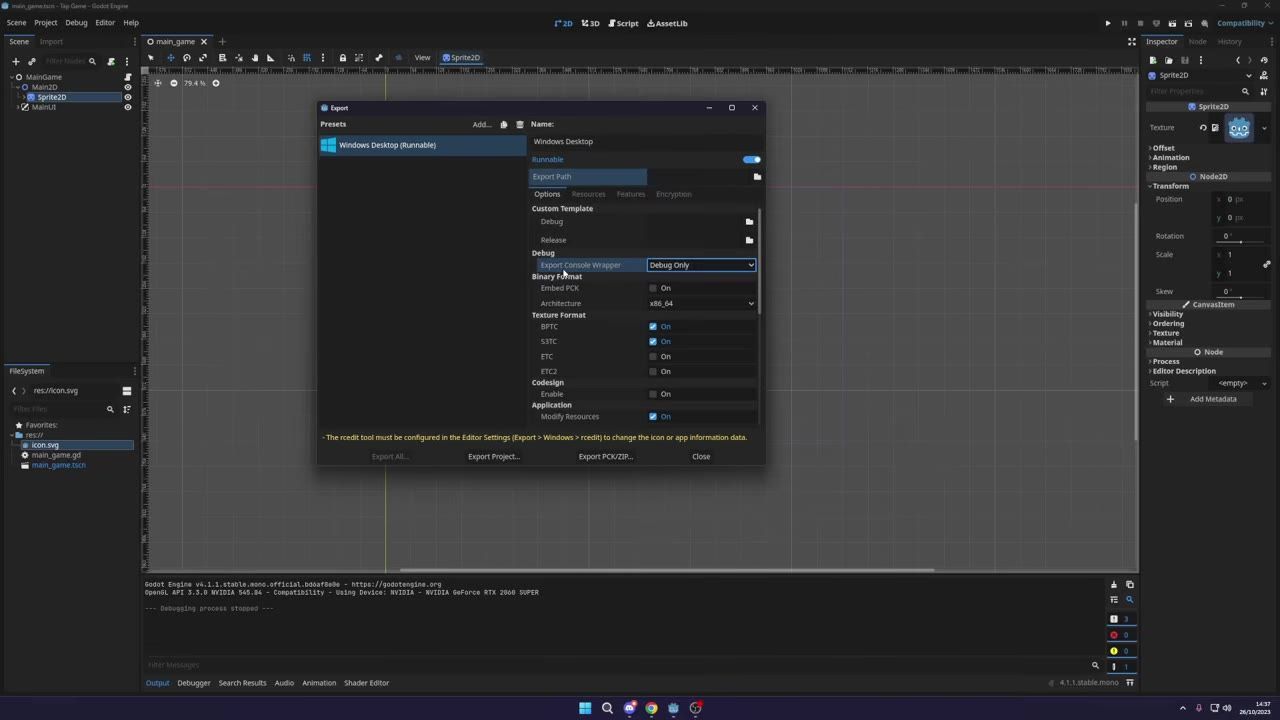
Task: Duplicate the selected export preset
Action: (503, 125)
